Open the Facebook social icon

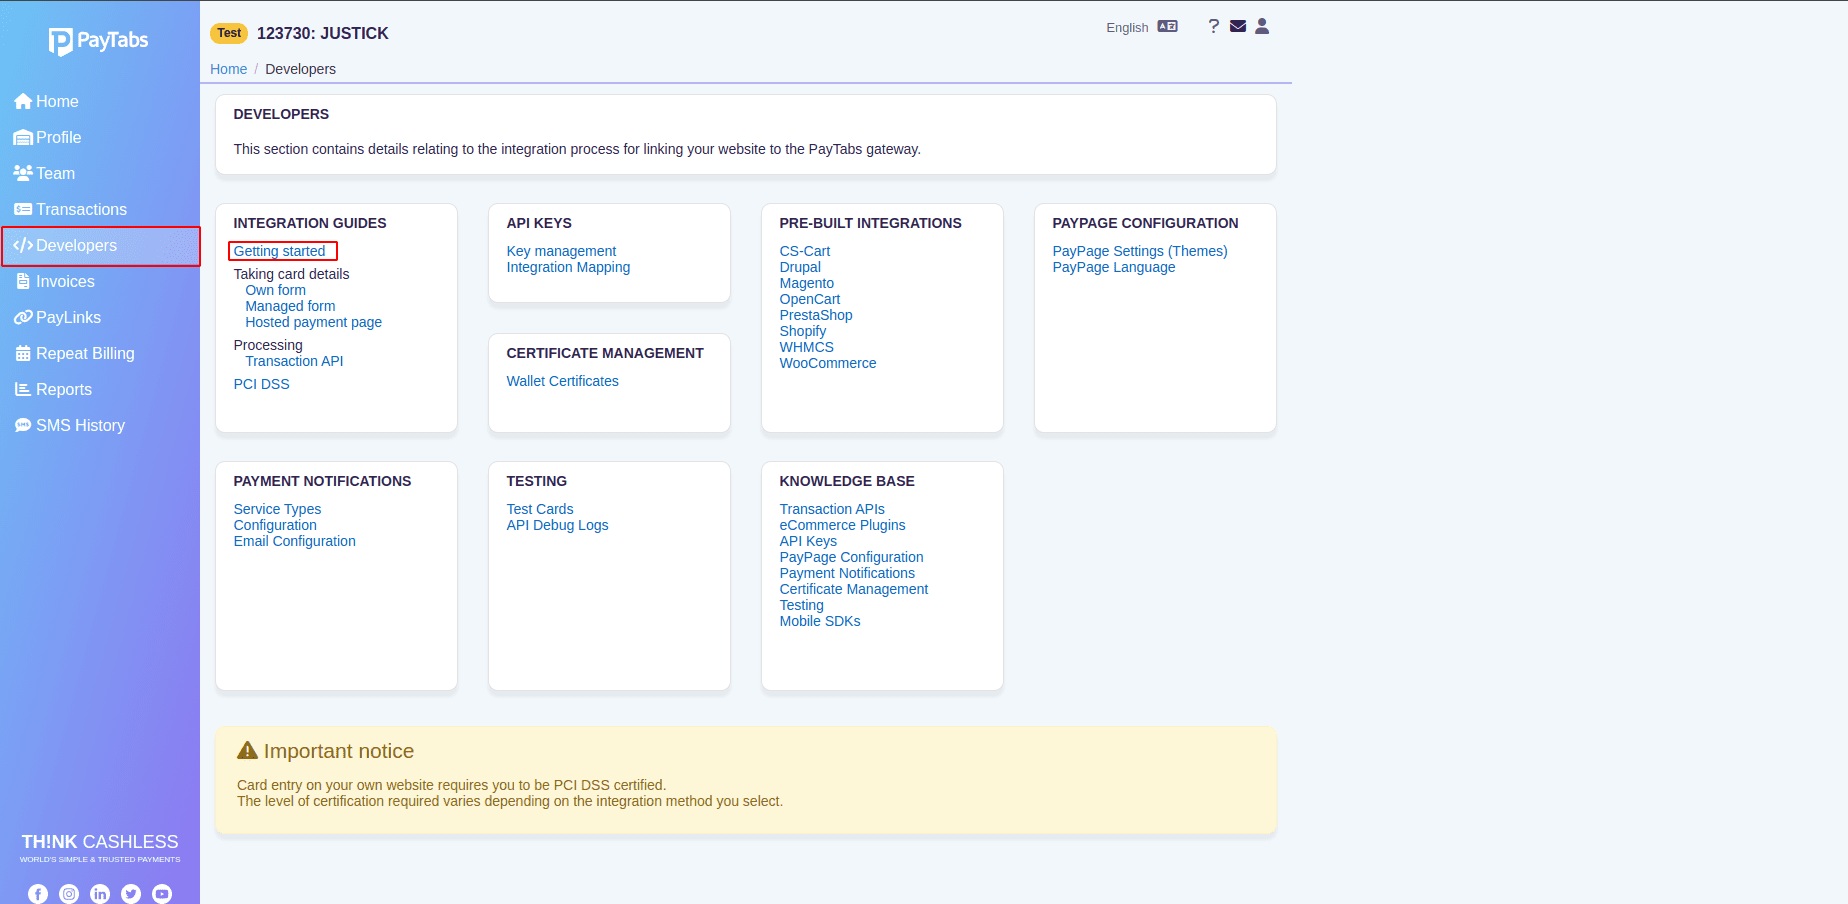point(38,894)
